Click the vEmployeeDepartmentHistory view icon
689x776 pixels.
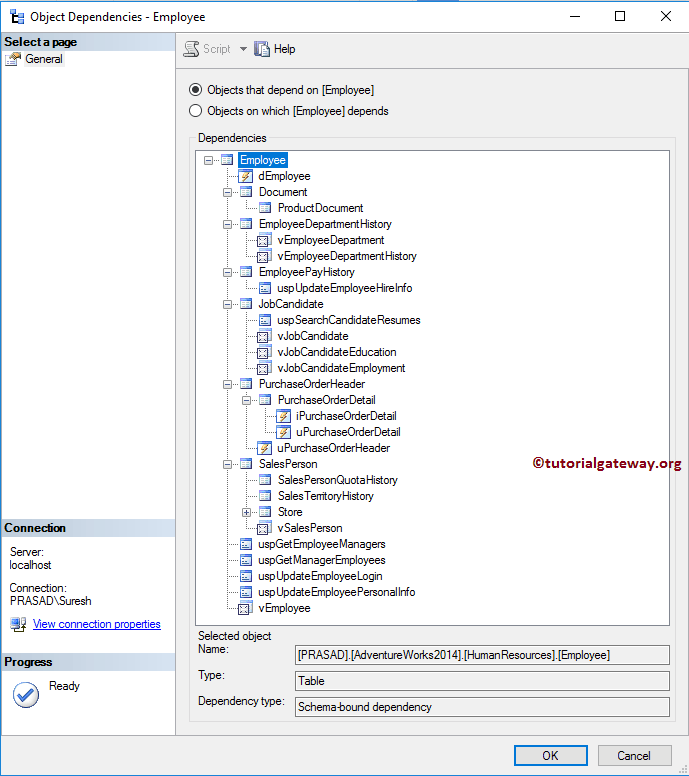[x=264, y=256]
